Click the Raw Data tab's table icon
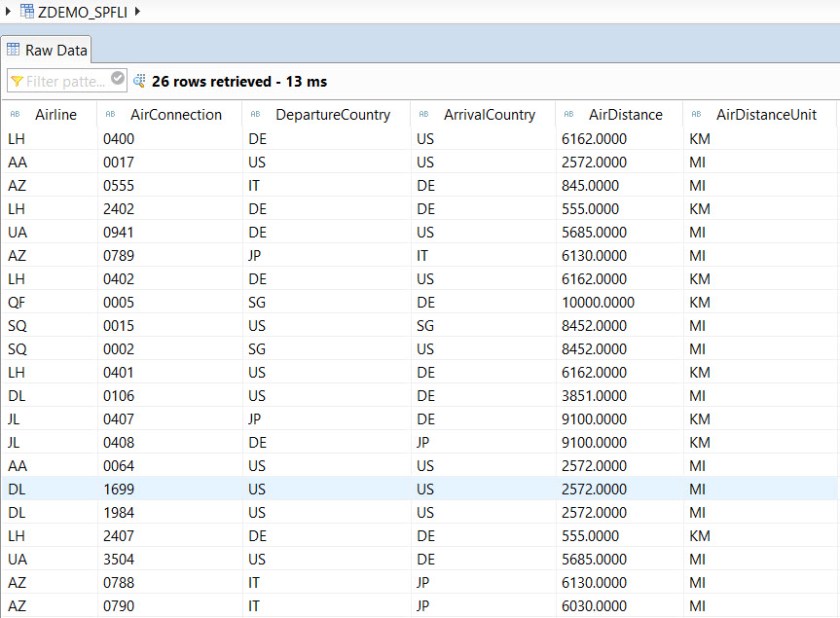The image size is (840, 618). (x=14, y=50)
